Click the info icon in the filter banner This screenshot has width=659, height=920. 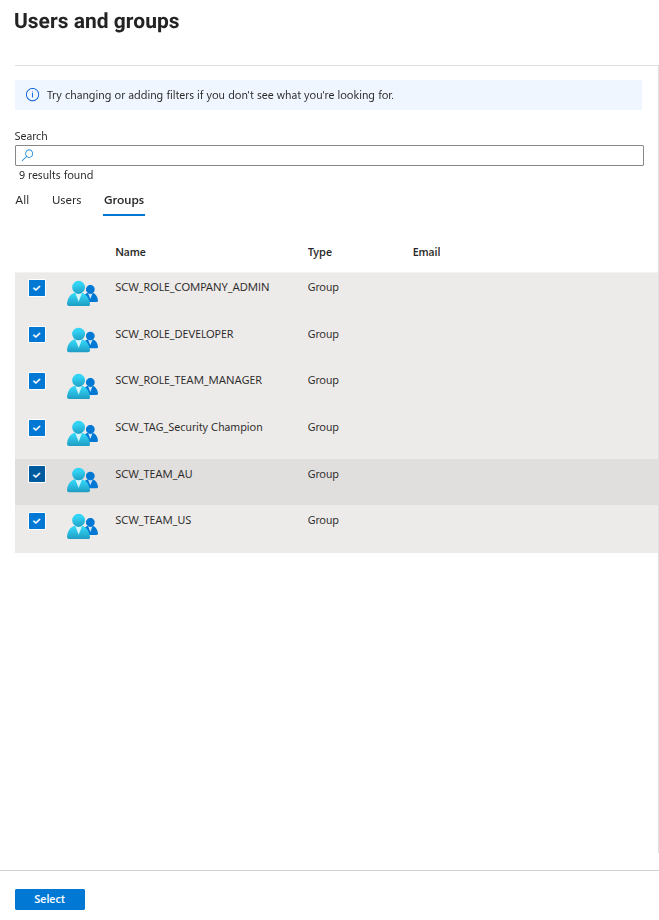tap(32, 94)
